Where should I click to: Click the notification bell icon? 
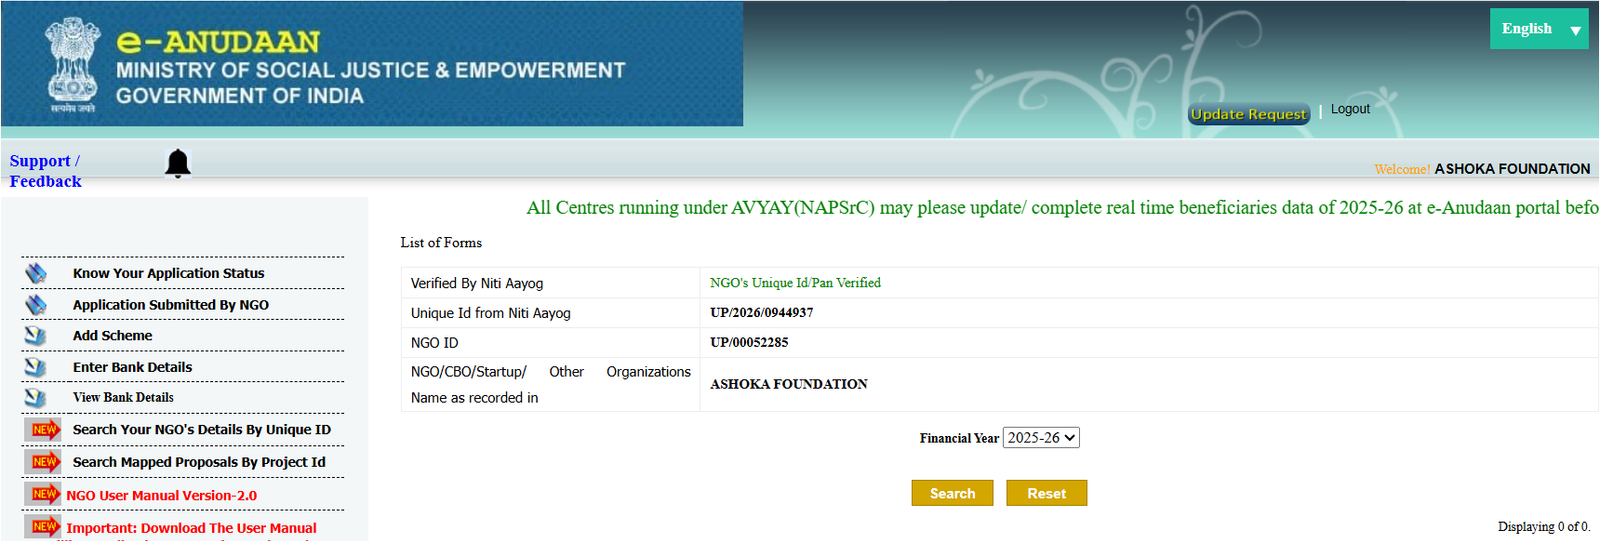point(178,163)
